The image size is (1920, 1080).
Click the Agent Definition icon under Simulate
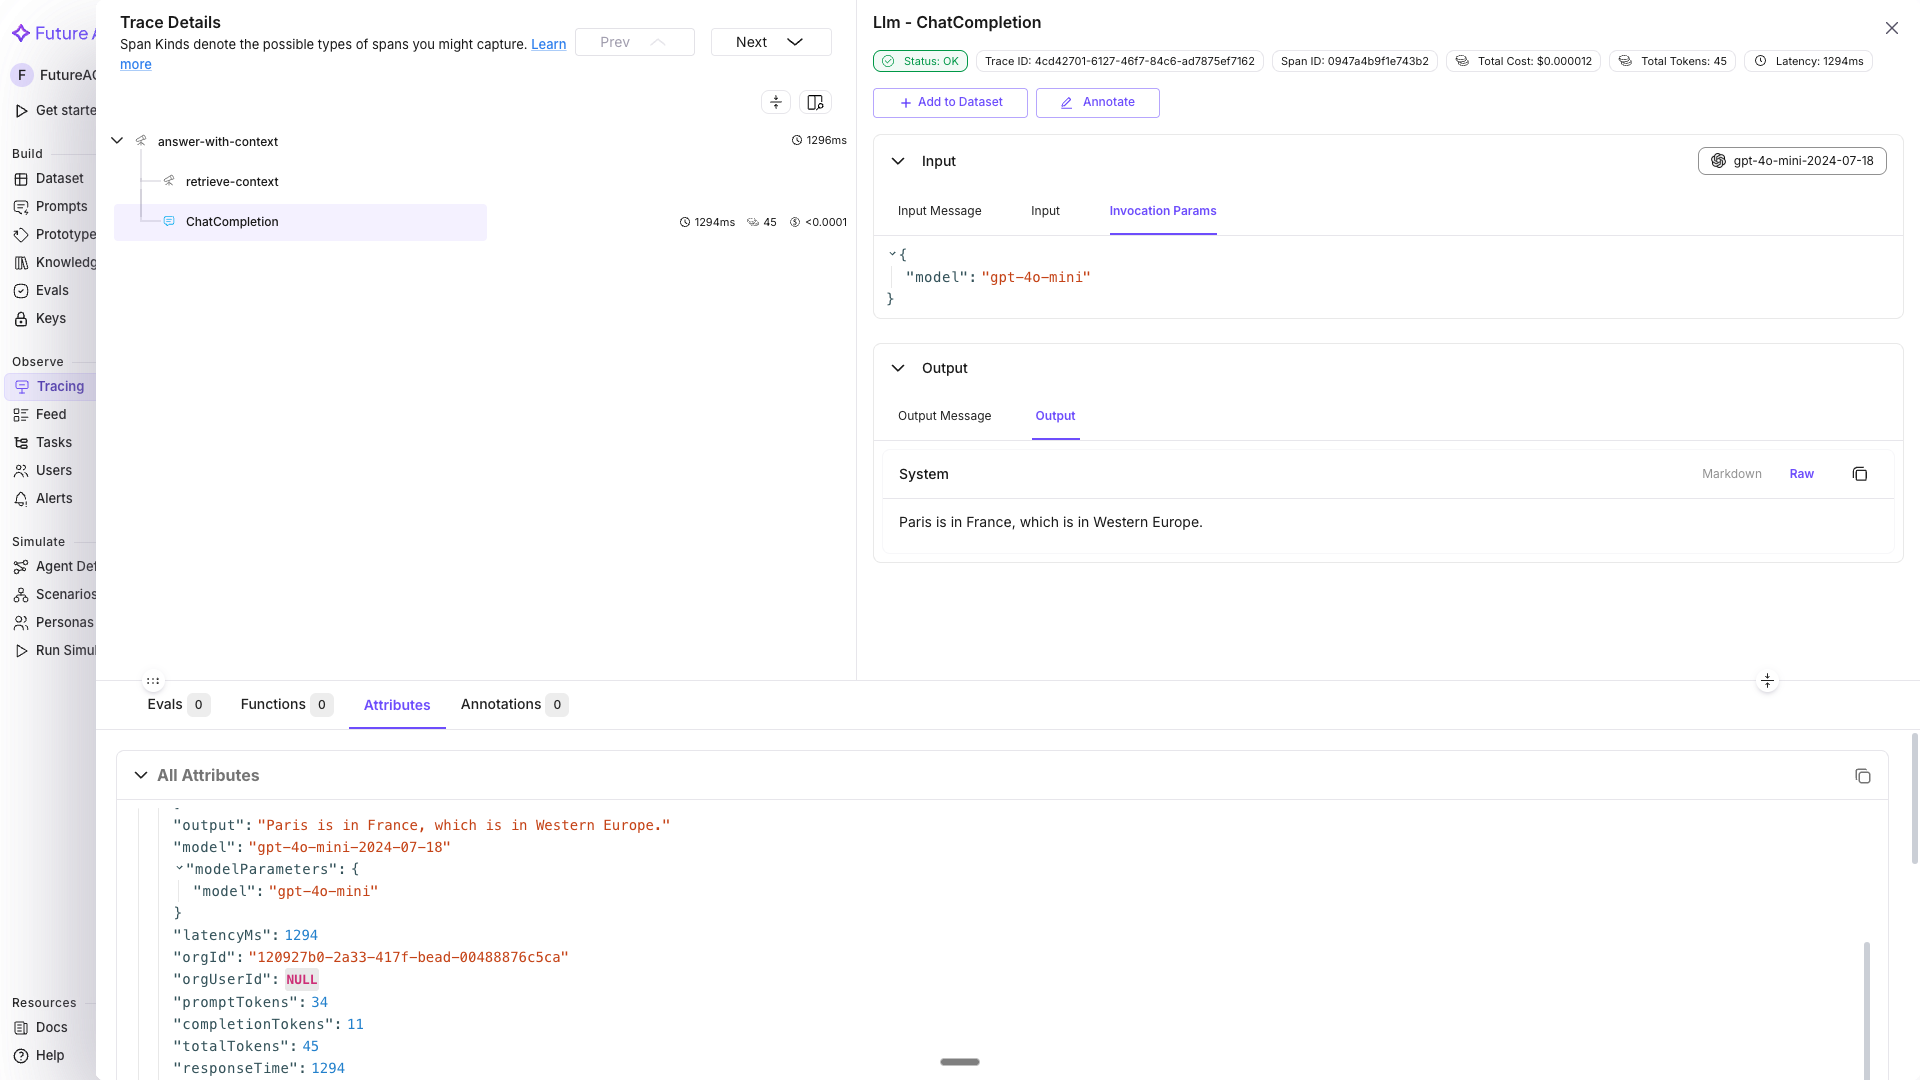22,566
